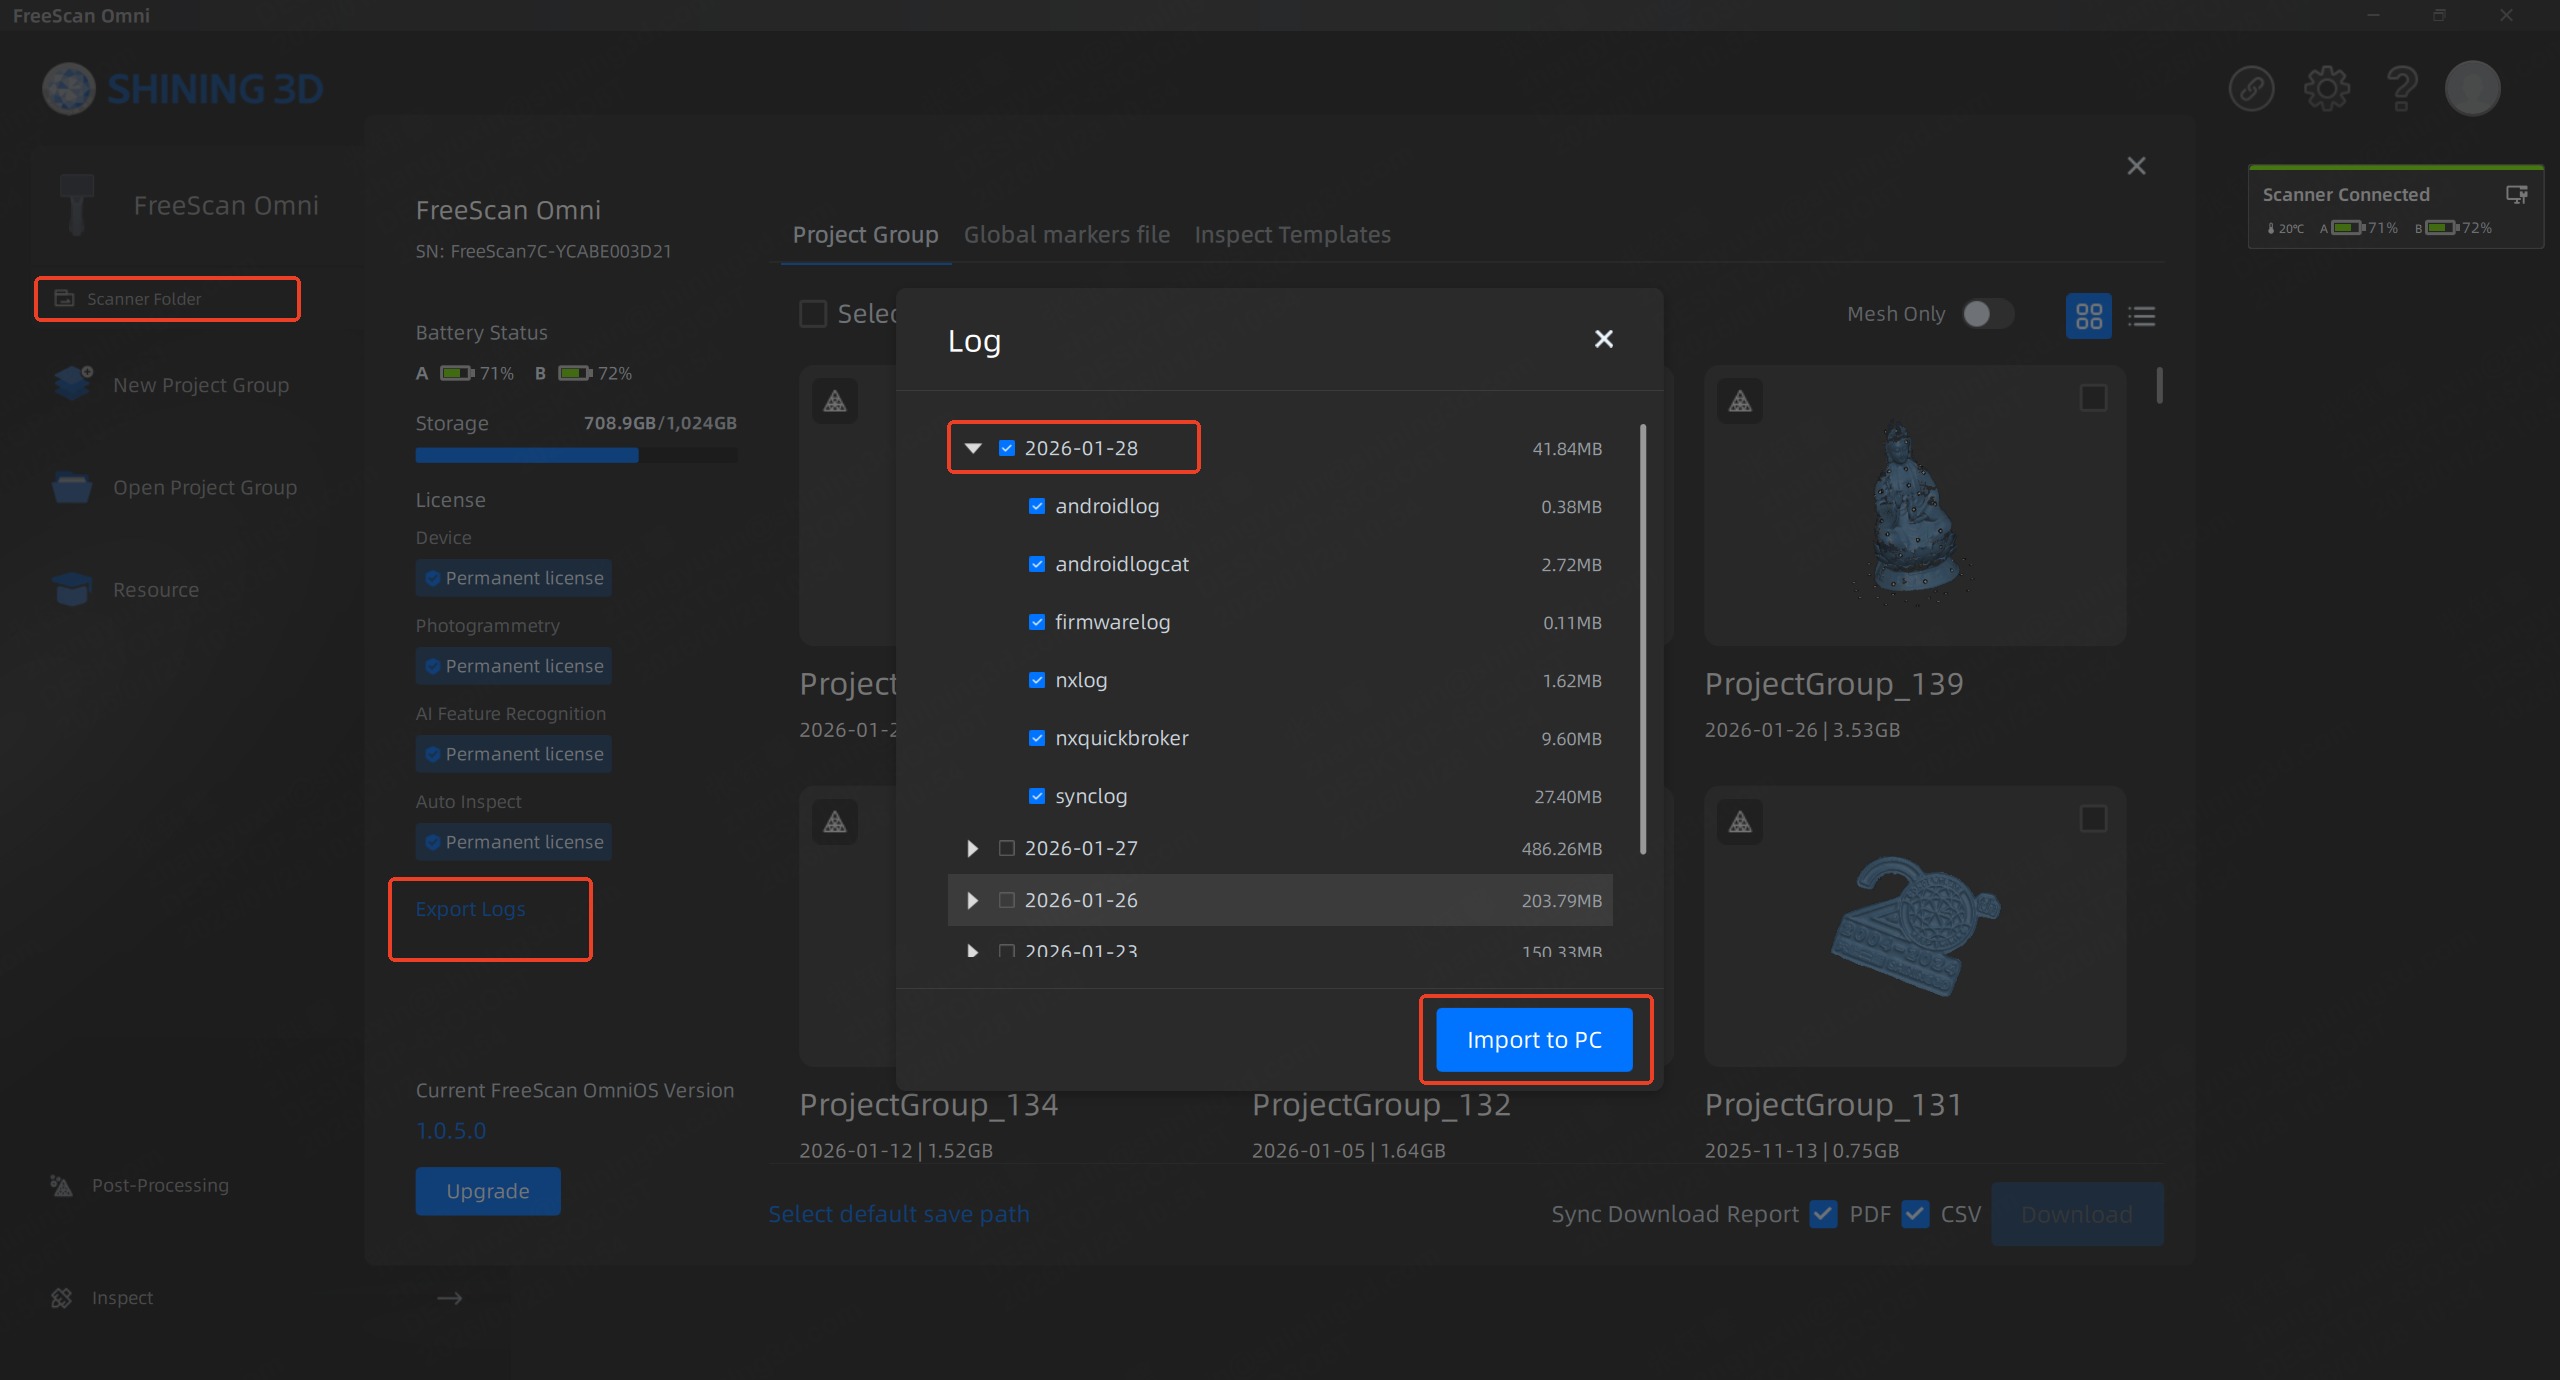Click the storage usage progress bar
This screenshot has height=1380, width=2560.
tap(576, 456)
